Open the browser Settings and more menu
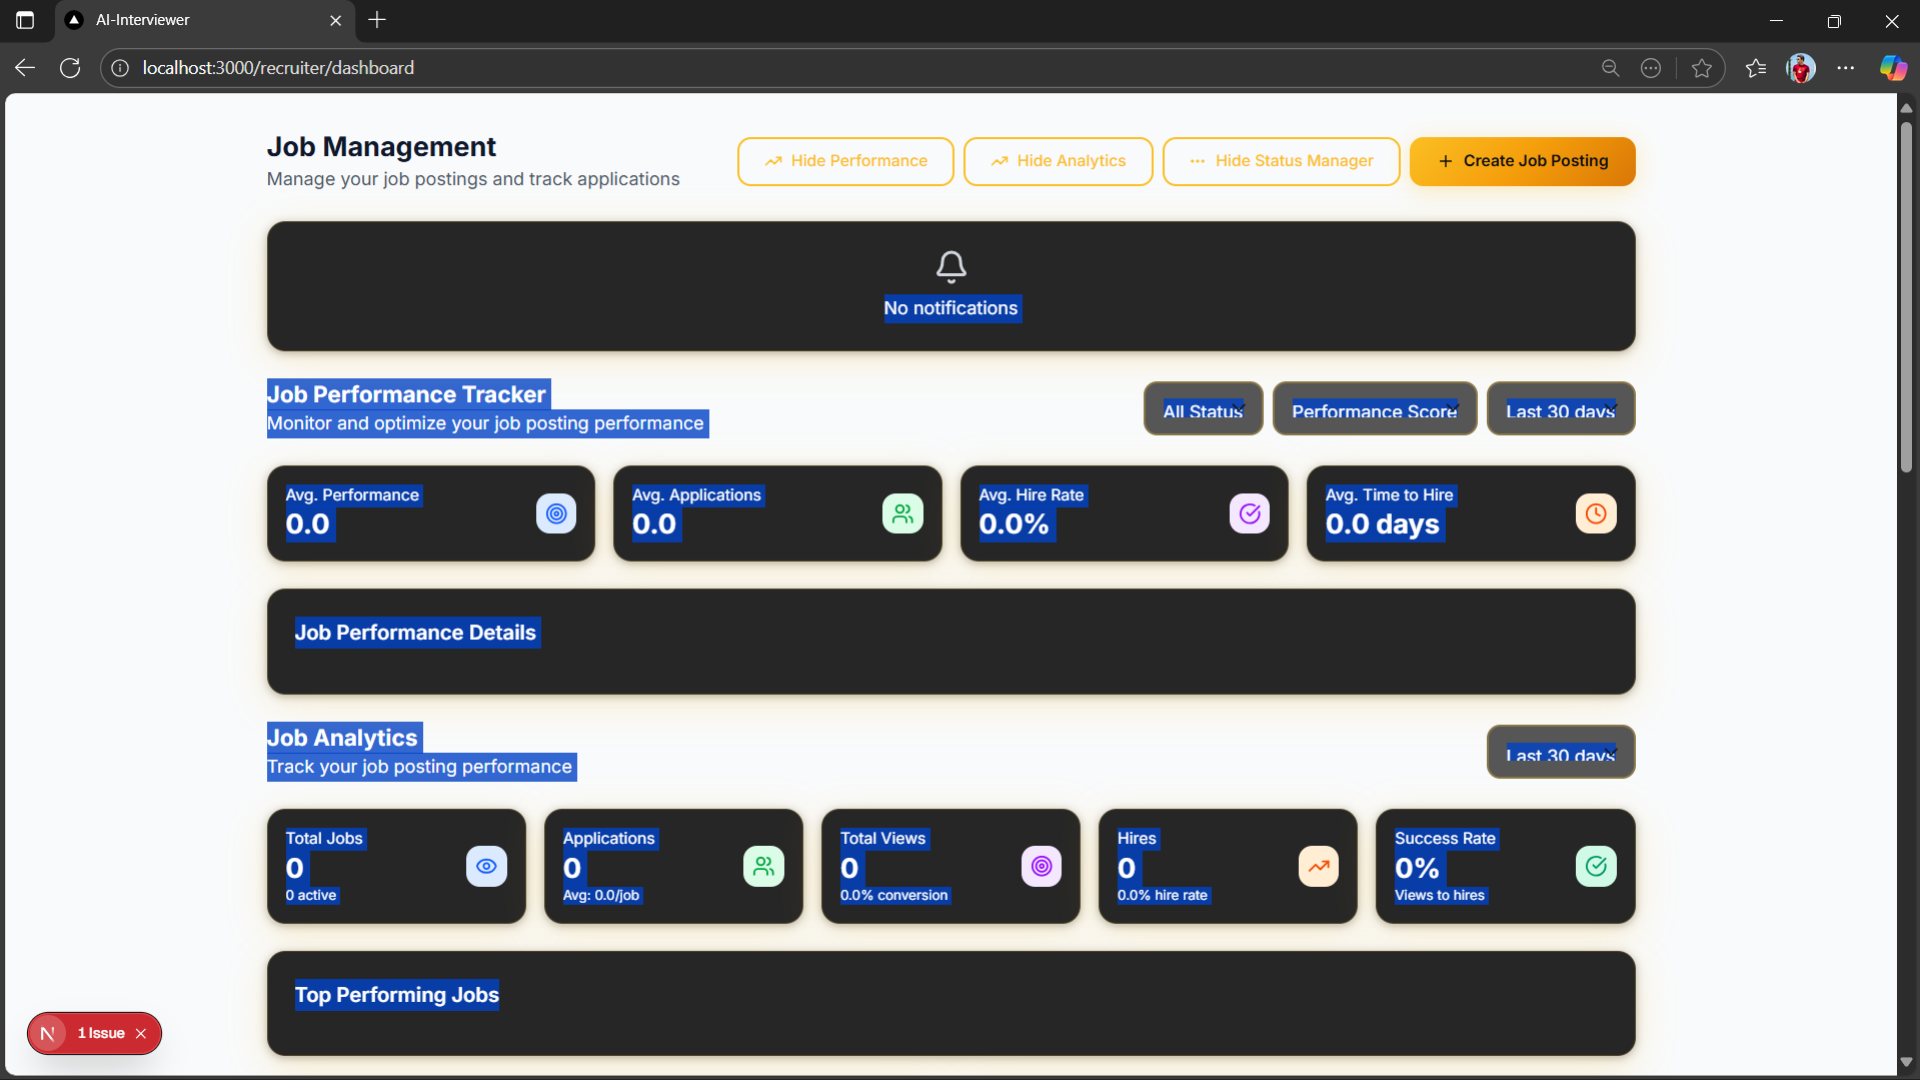Viewport: 1920px width, 1080px height. pyautogui.click(x=1845, y=68)
